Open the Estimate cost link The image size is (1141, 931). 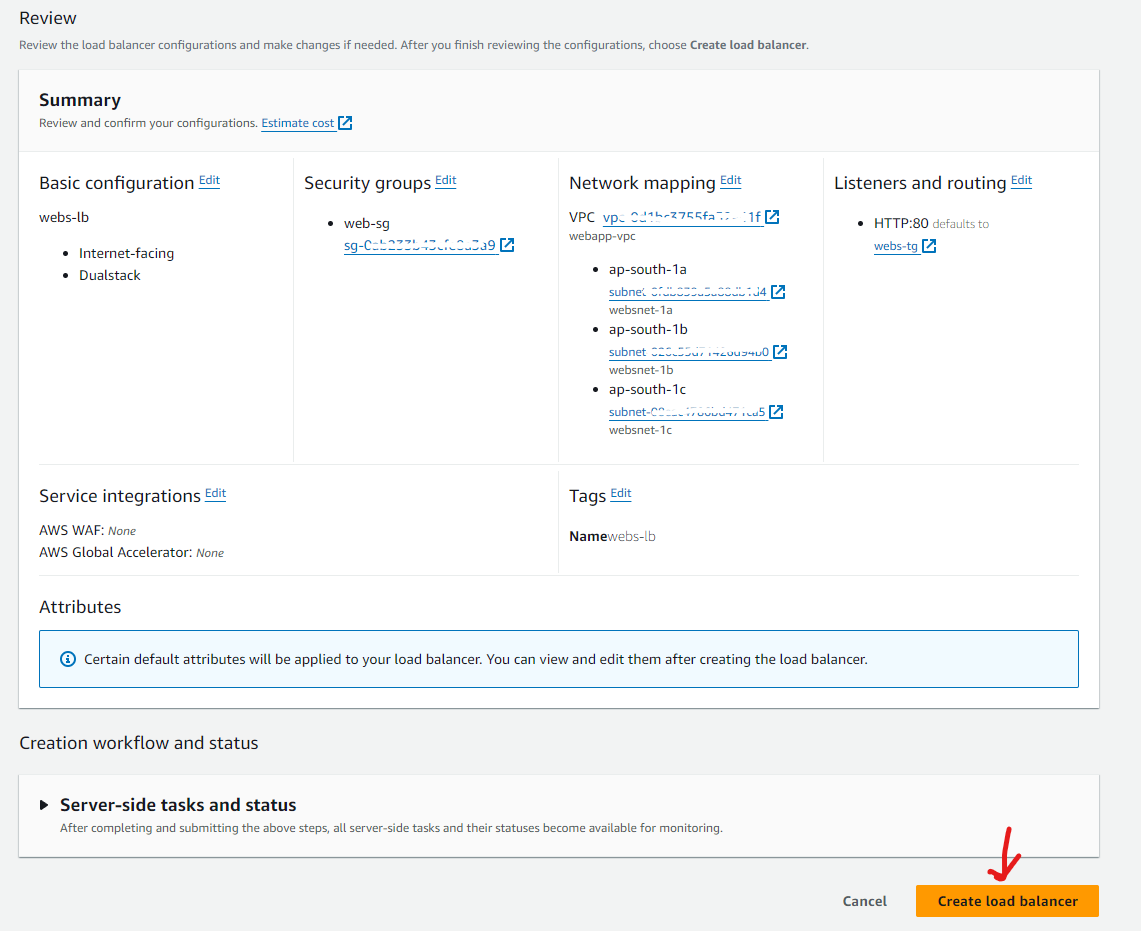click(297, 123)
